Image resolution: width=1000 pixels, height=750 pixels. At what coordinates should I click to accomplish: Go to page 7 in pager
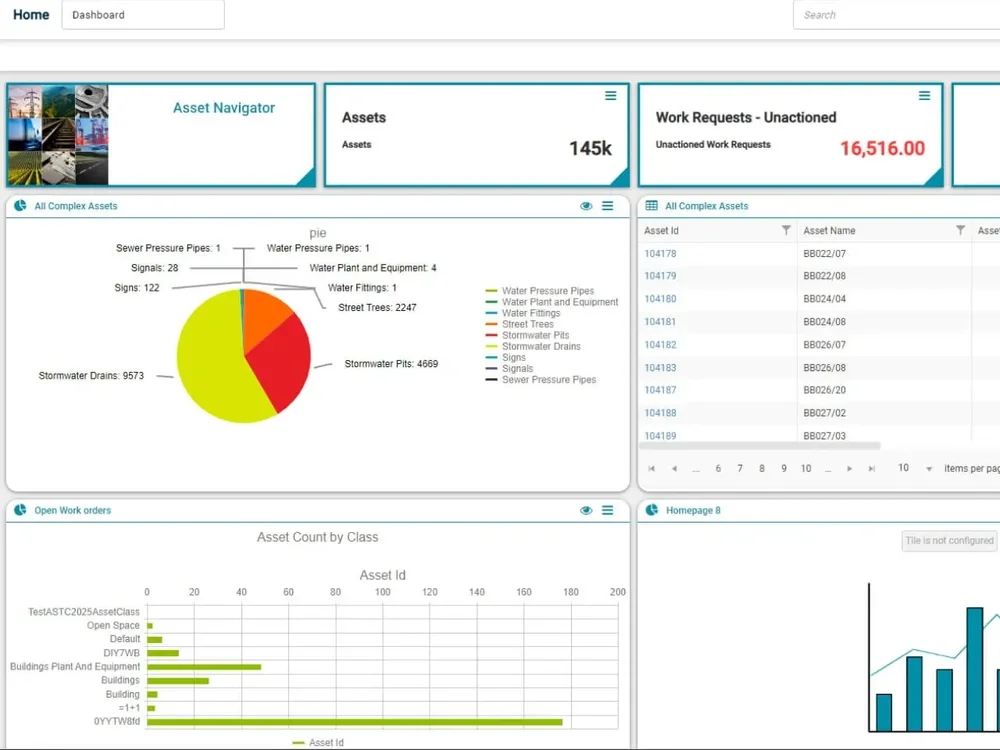740,469
